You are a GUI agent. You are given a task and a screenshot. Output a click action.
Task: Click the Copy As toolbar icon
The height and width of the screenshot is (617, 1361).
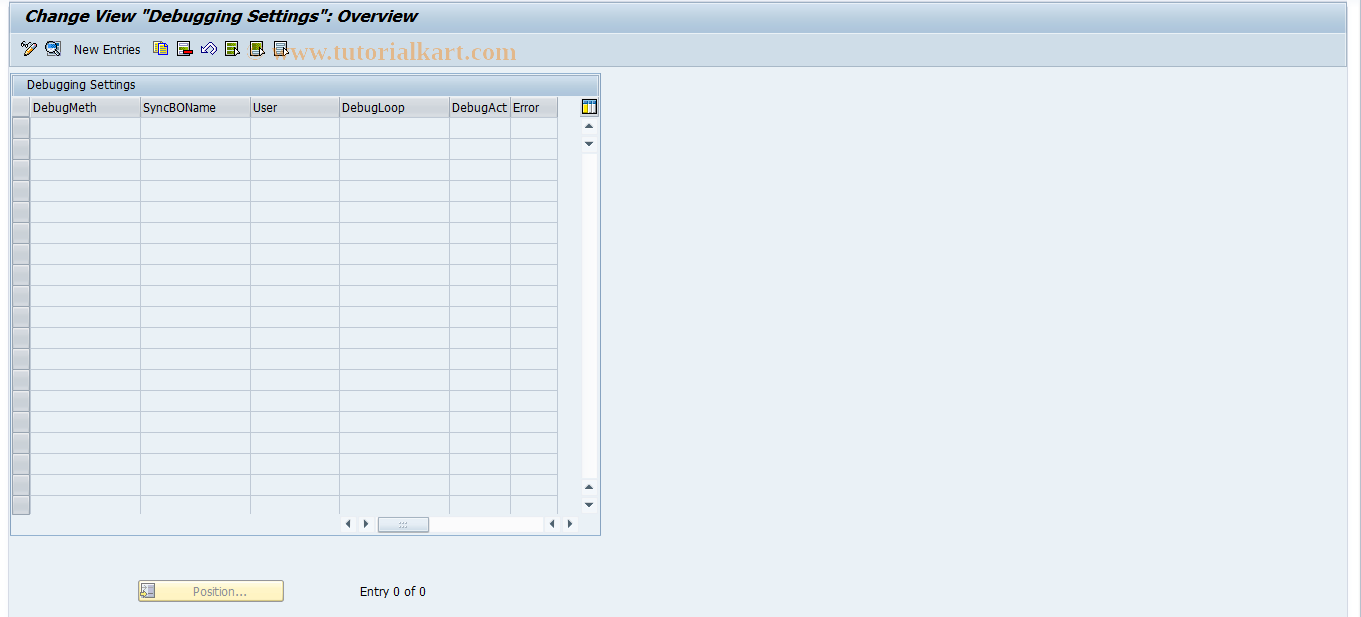161,48
